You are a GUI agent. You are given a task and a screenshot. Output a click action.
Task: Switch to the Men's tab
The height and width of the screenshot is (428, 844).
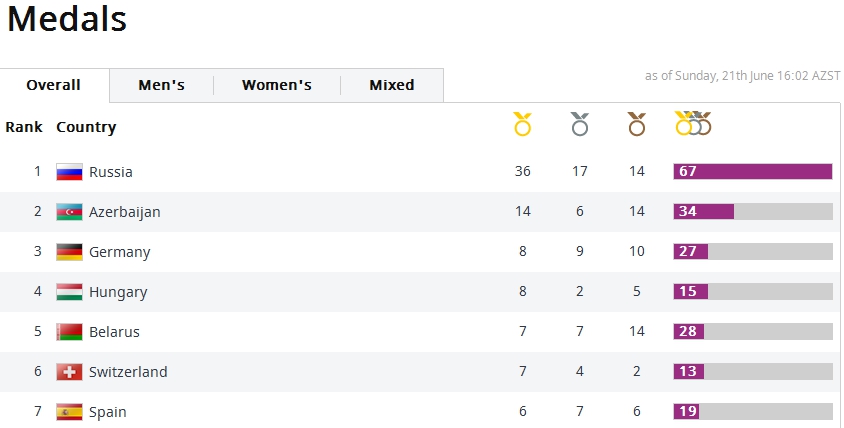(161, 85)
